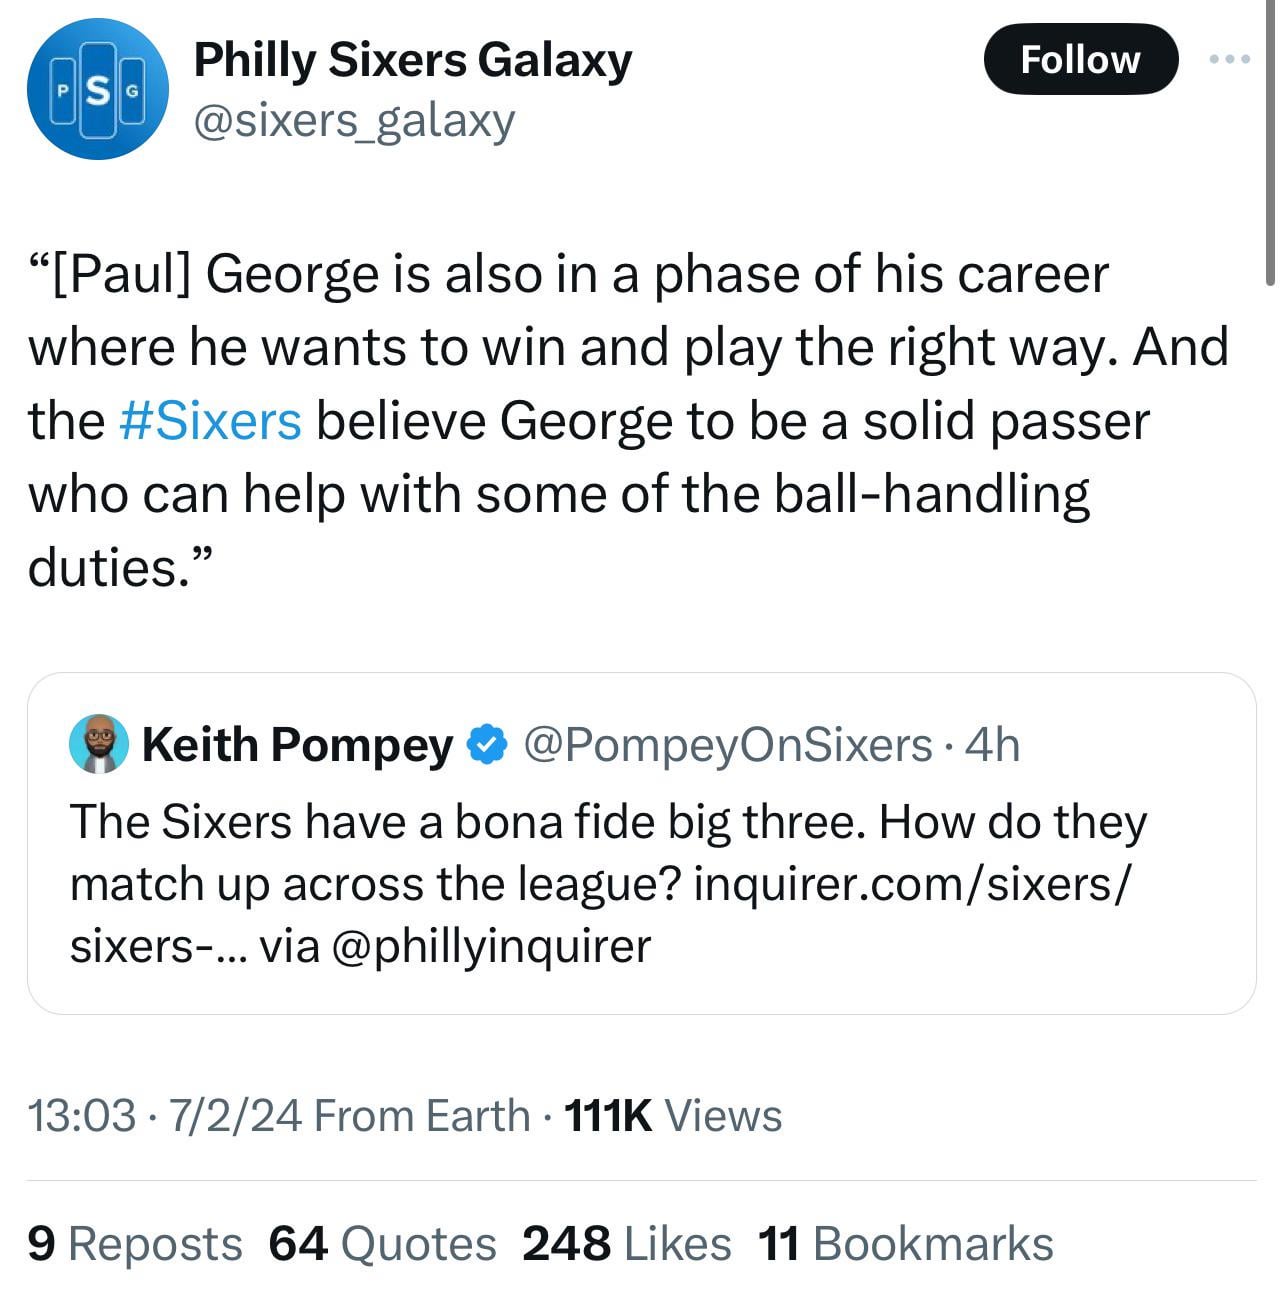This screenshot has height=1304, width=1284.
Task: Click the 111K Views counter
Action: point(673,1116)
